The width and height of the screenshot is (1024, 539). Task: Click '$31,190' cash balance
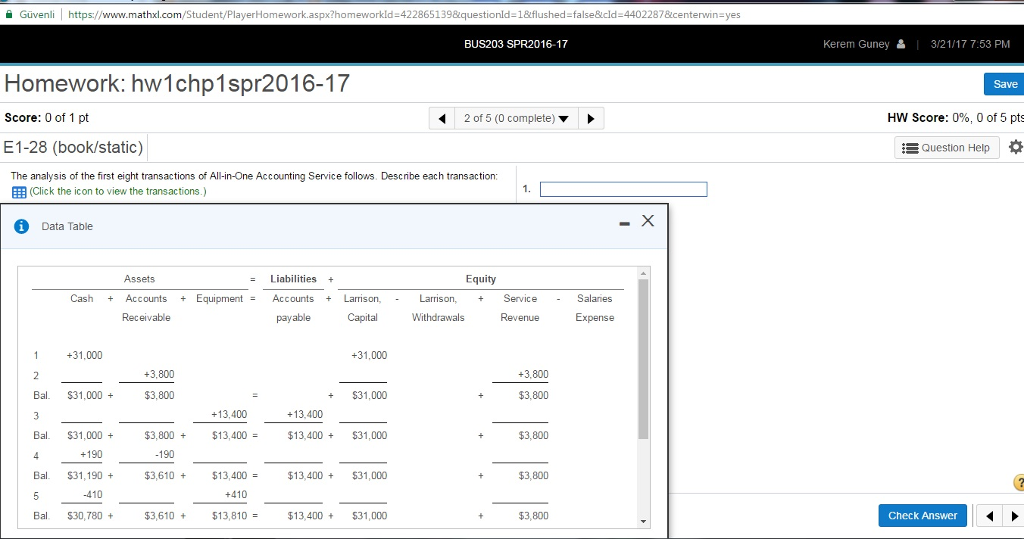(x=85, y=476)
